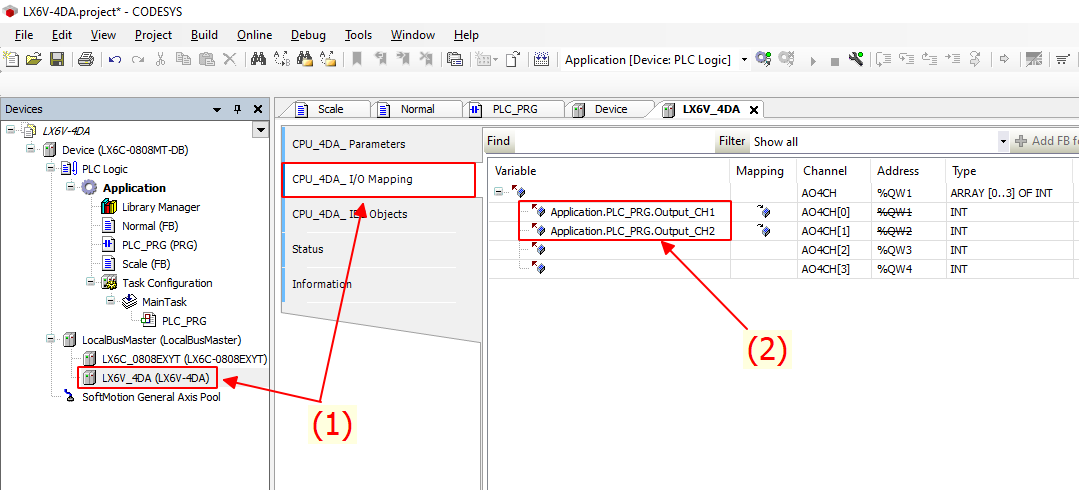Save the project using the floppy disk icon

coord(56,60)
